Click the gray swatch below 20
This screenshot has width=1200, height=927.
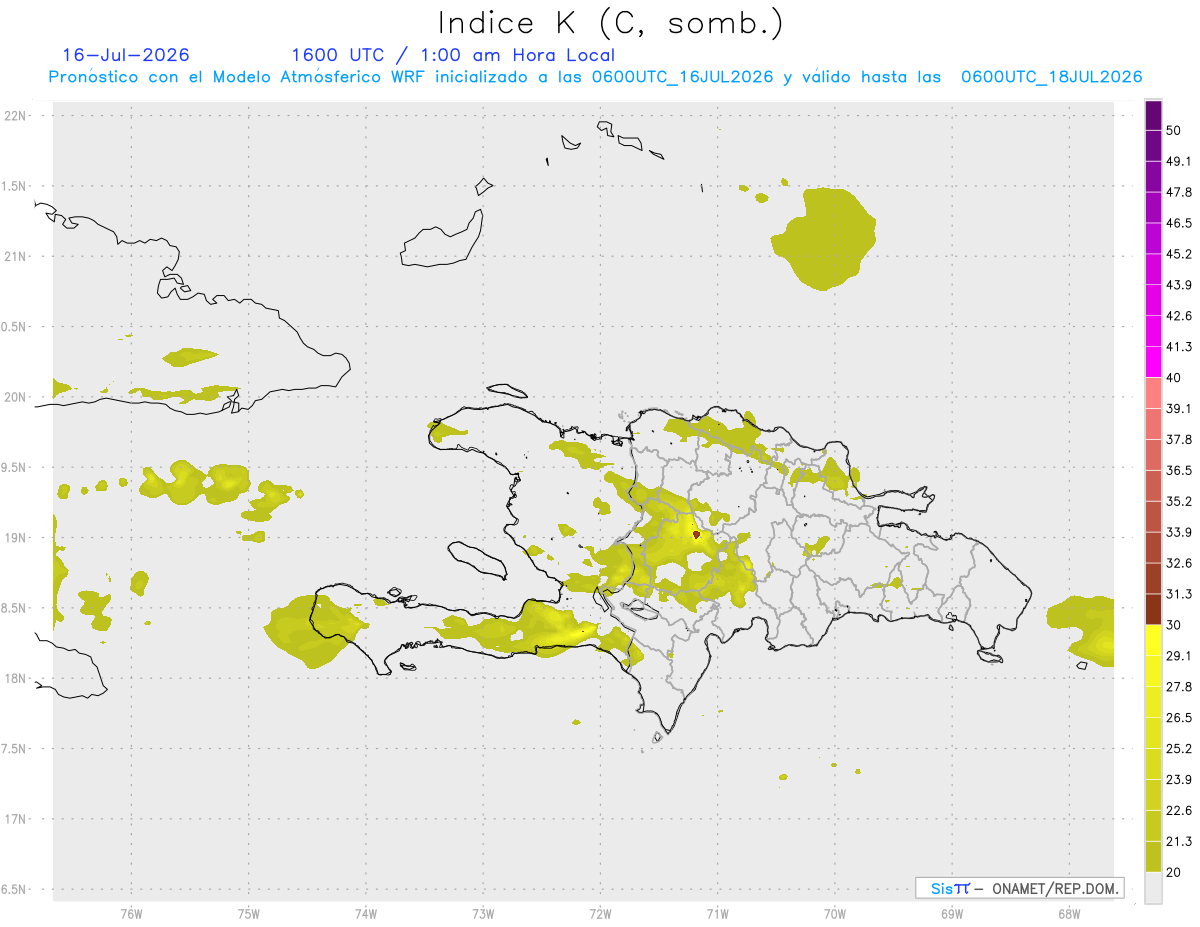(1153, 887)
